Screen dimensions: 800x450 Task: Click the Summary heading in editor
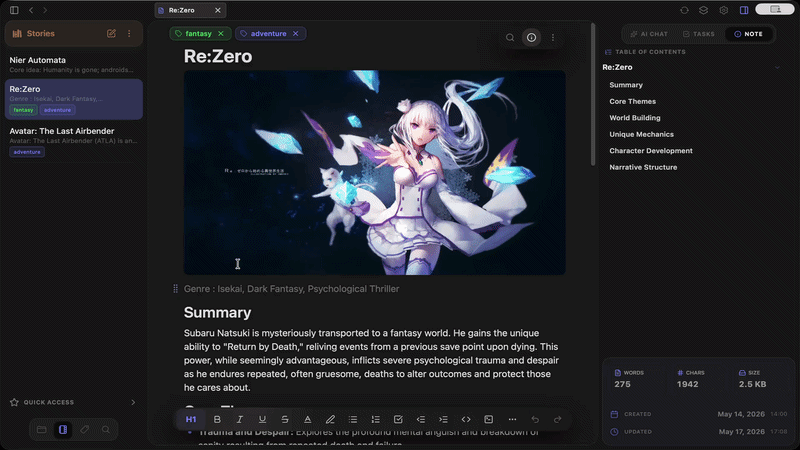217,312
